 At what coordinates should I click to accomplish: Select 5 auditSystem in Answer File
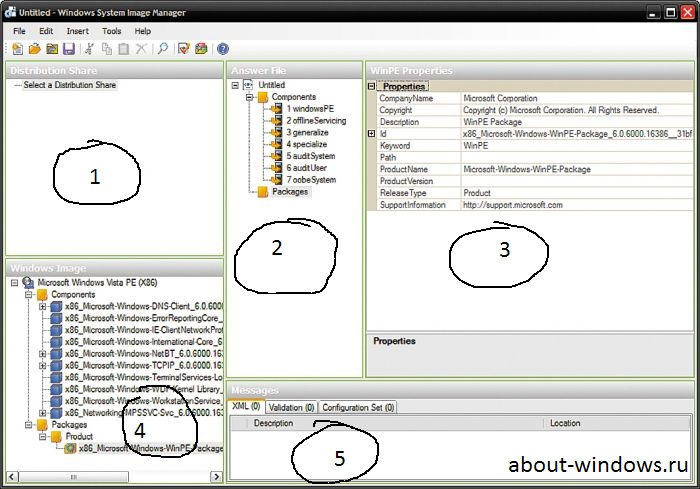pos(311,156)
